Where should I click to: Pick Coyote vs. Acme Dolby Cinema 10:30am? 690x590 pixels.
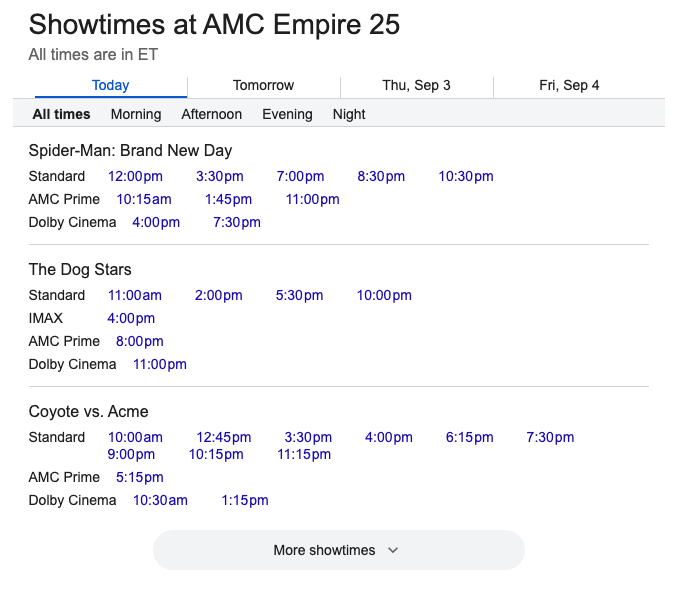pyautogui.click(x=160, y=500)
